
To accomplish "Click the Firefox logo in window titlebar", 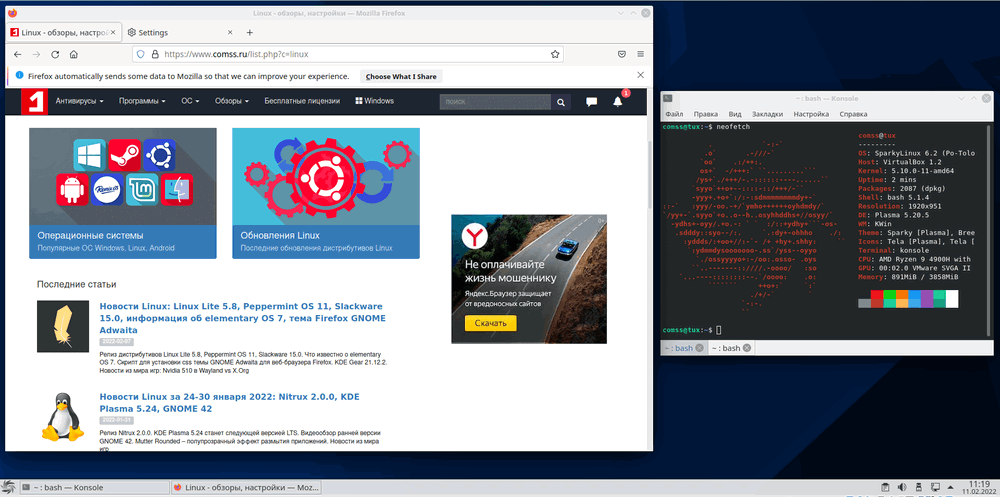I will coord(12,13).
